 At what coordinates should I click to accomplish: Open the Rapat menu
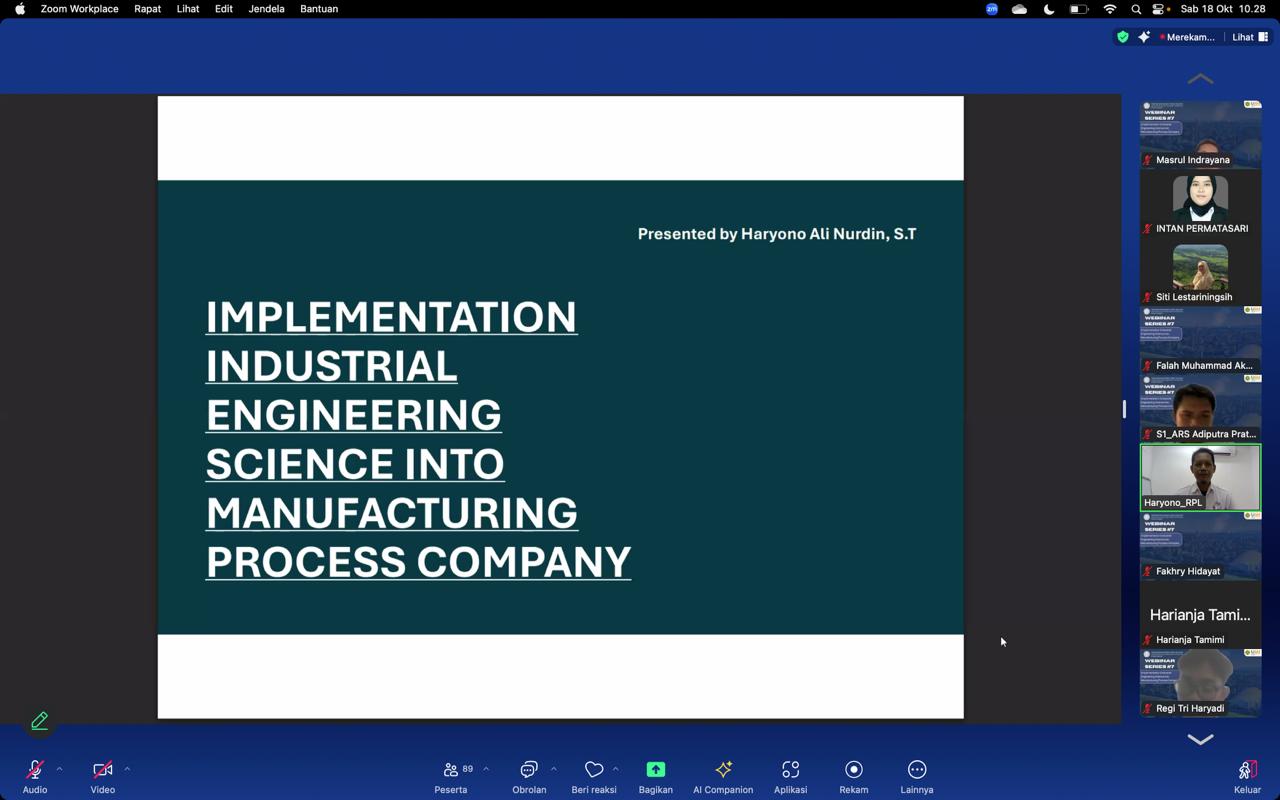(147, 9)
